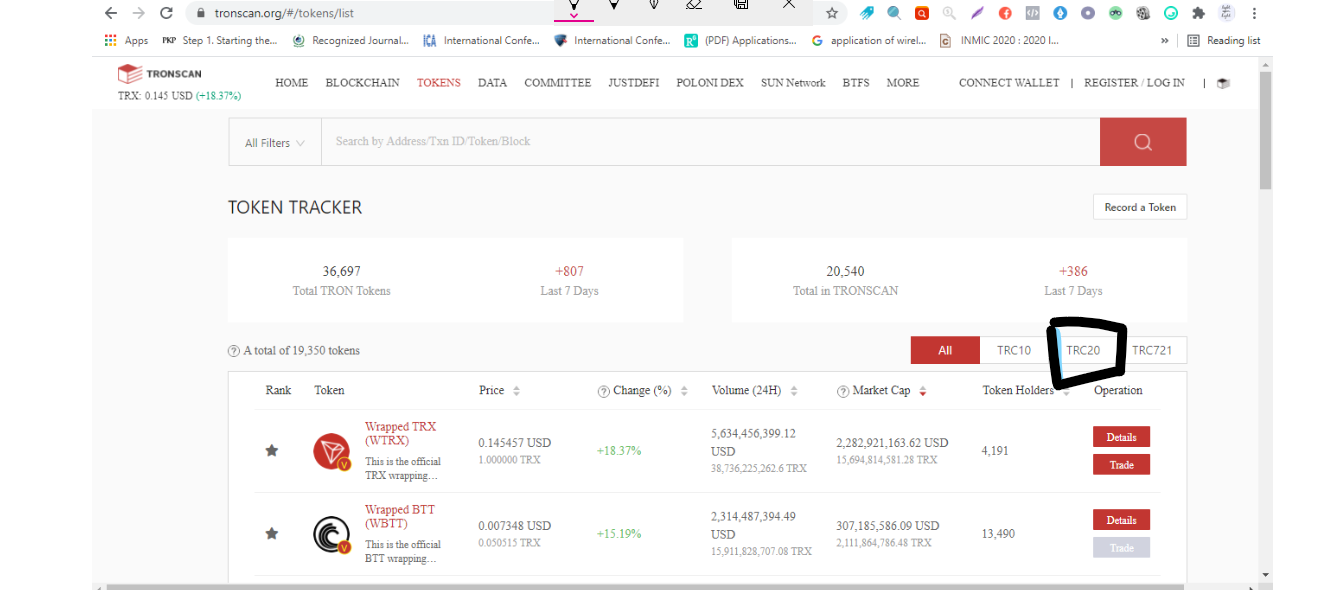Image resolution: width=1331 pixels, height=590 pixels.
Task: Select the TRC20 filter tab
Action: point(1083,350)
